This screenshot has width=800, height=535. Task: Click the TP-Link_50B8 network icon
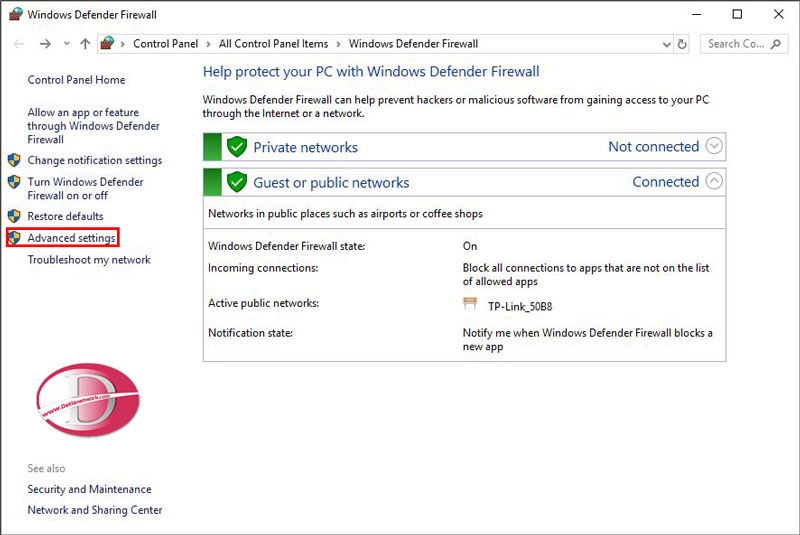point(470,304)
